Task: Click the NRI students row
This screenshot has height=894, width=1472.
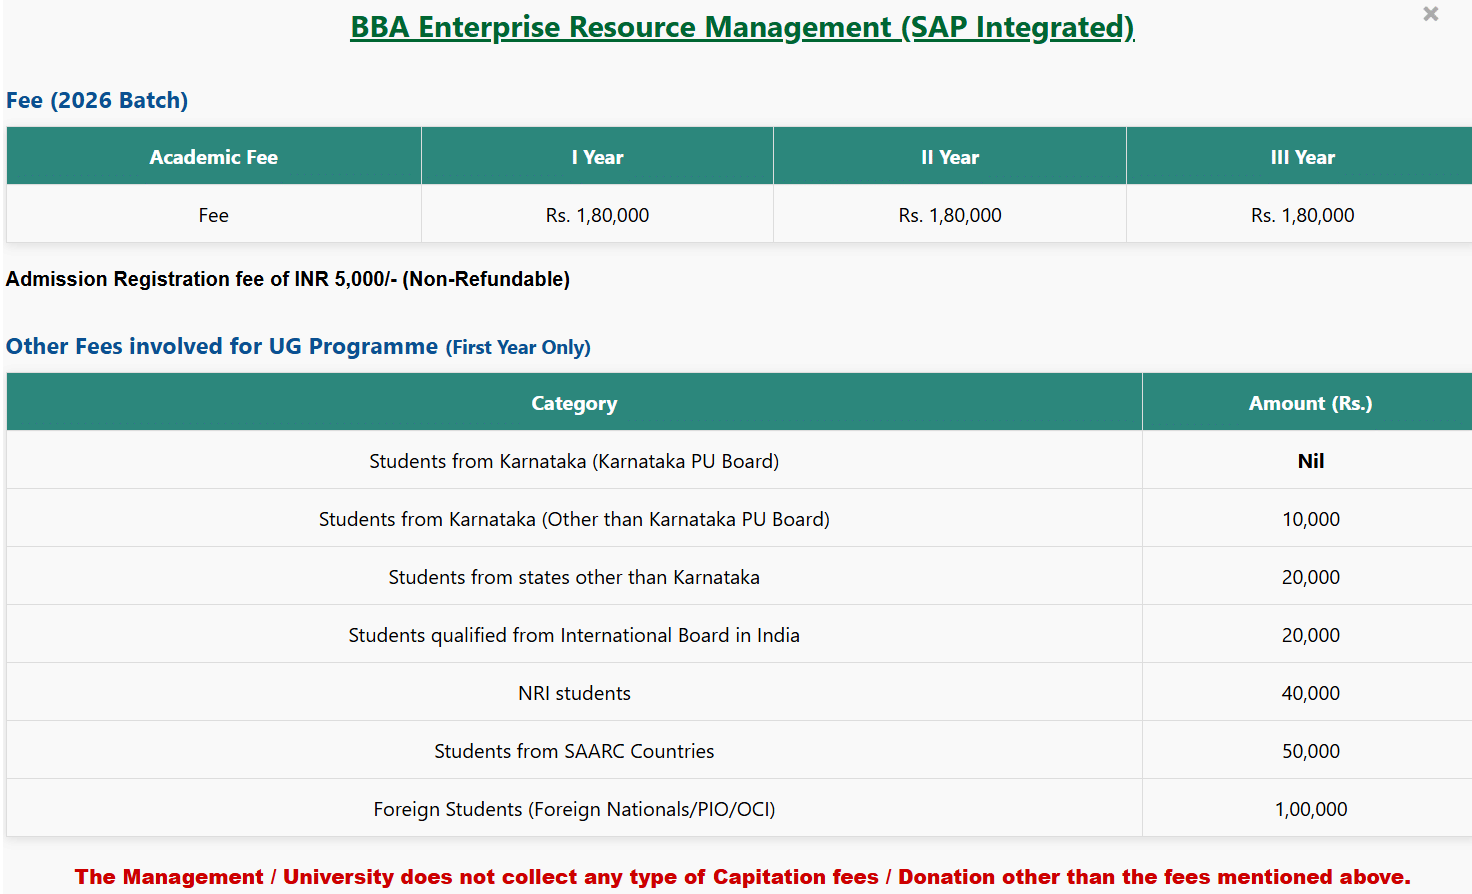Action: click(574, 693)
